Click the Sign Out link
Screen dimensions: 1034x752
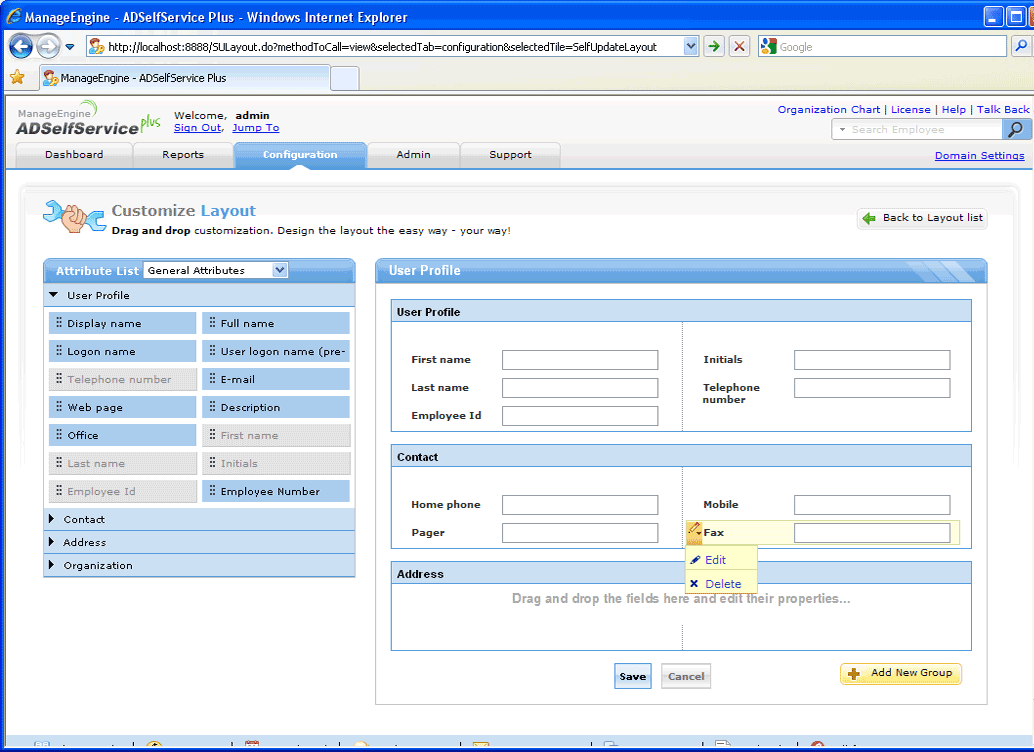tap(198, 128)
